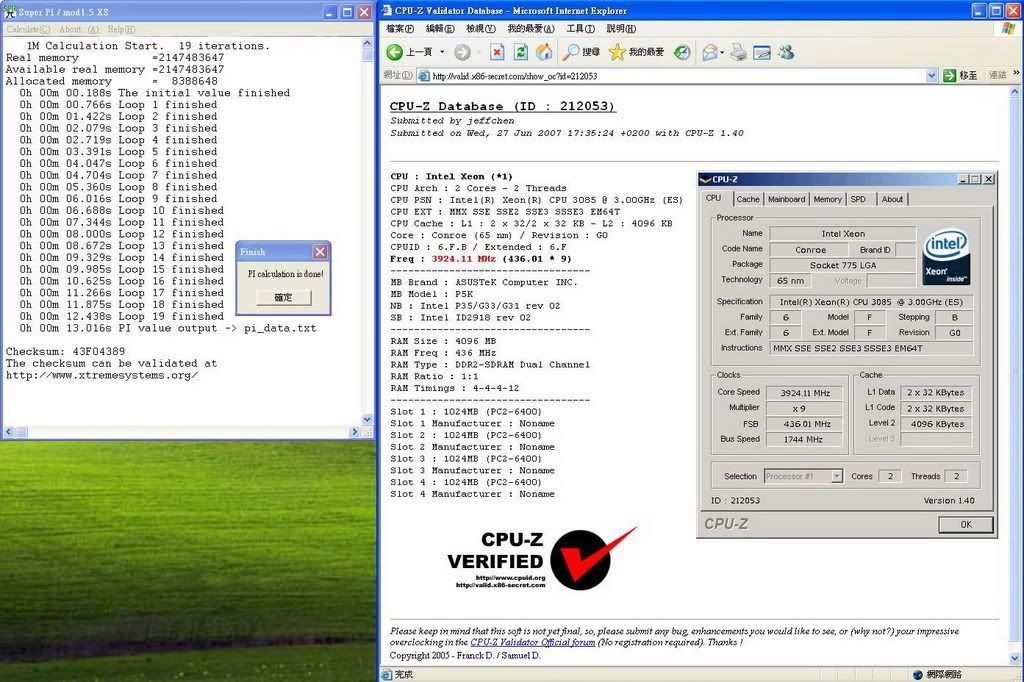This screenshot has width=1024, height=682.
Task: Open the 工具 (Tools) menu in Internet Explorer
Action: pos(581,29)
